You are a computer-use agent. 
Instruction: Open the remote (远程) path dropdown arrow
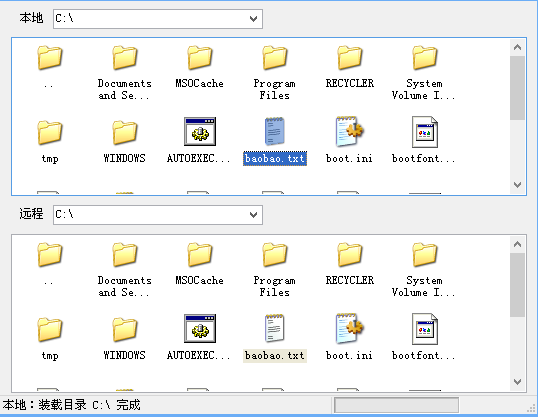(x=253, y=215)
